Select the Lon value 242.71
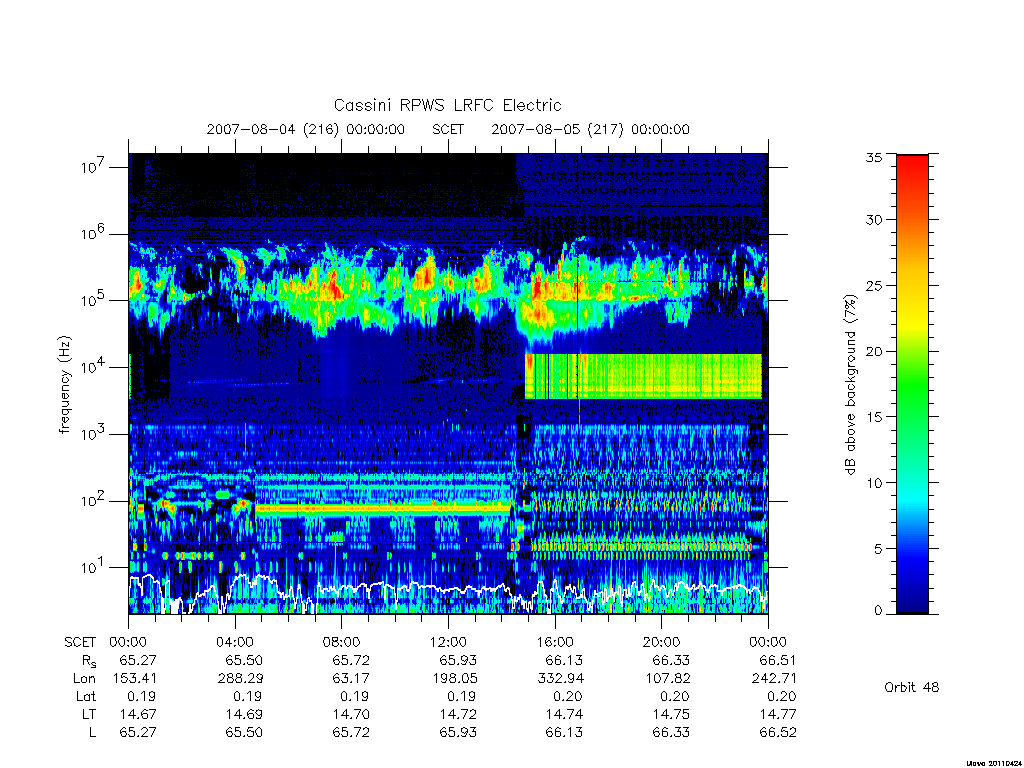 (774, 678)
